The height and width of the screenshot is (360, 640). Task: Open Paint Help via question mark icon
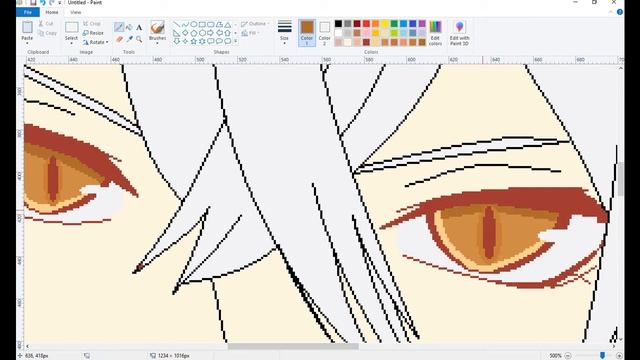[x=620, y=12]
